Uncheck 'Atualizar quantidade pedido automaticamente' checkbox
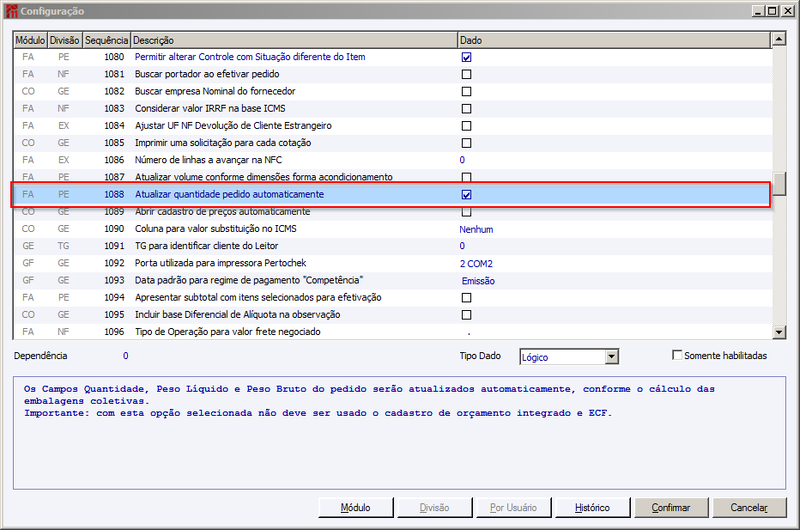800x530 pixels. click(x=466, y=195)
